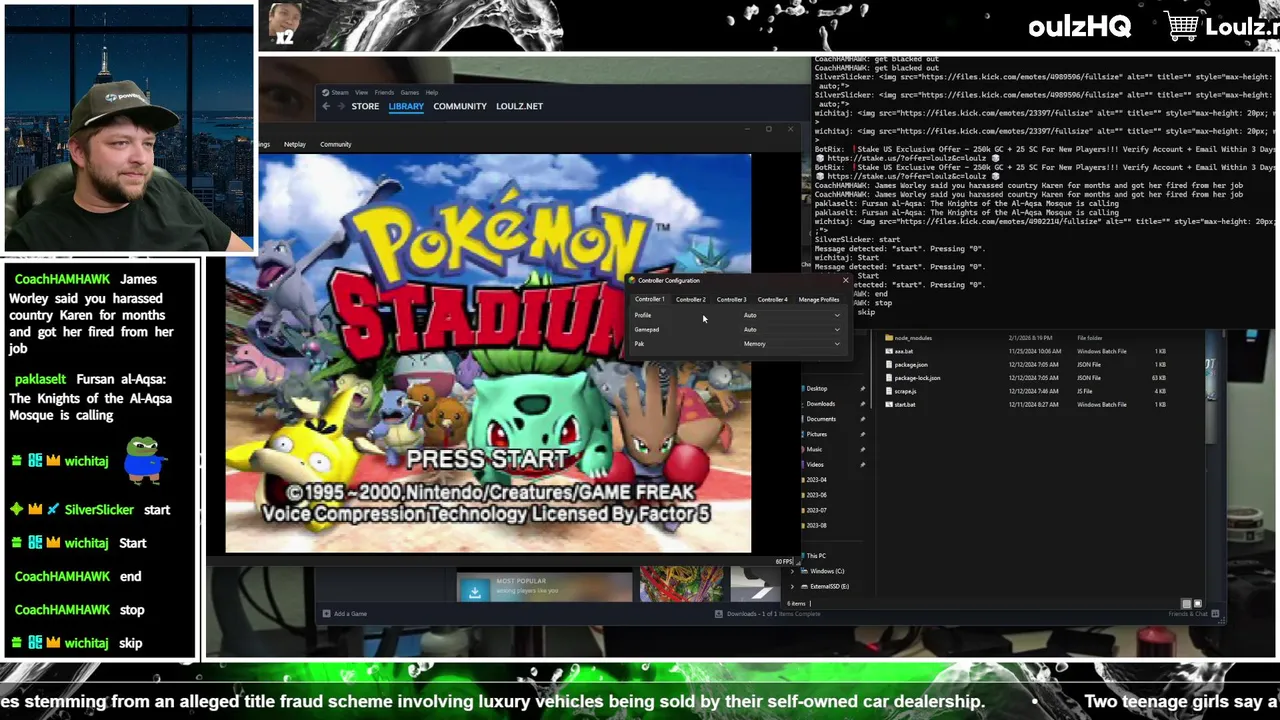
Task: Open the Manage Profiles tab
Action: (x=819, y=299)
